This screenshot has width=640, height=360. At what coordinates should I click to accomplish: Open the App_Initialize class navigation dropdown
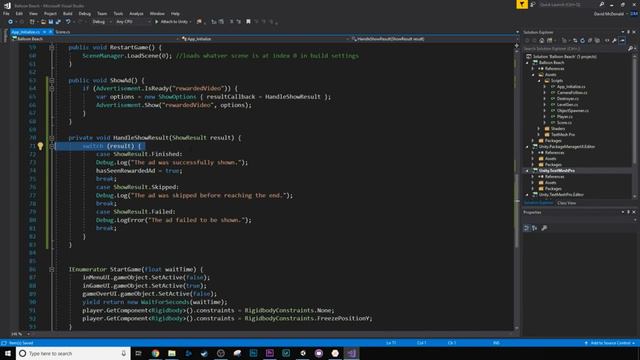point(265,39)
